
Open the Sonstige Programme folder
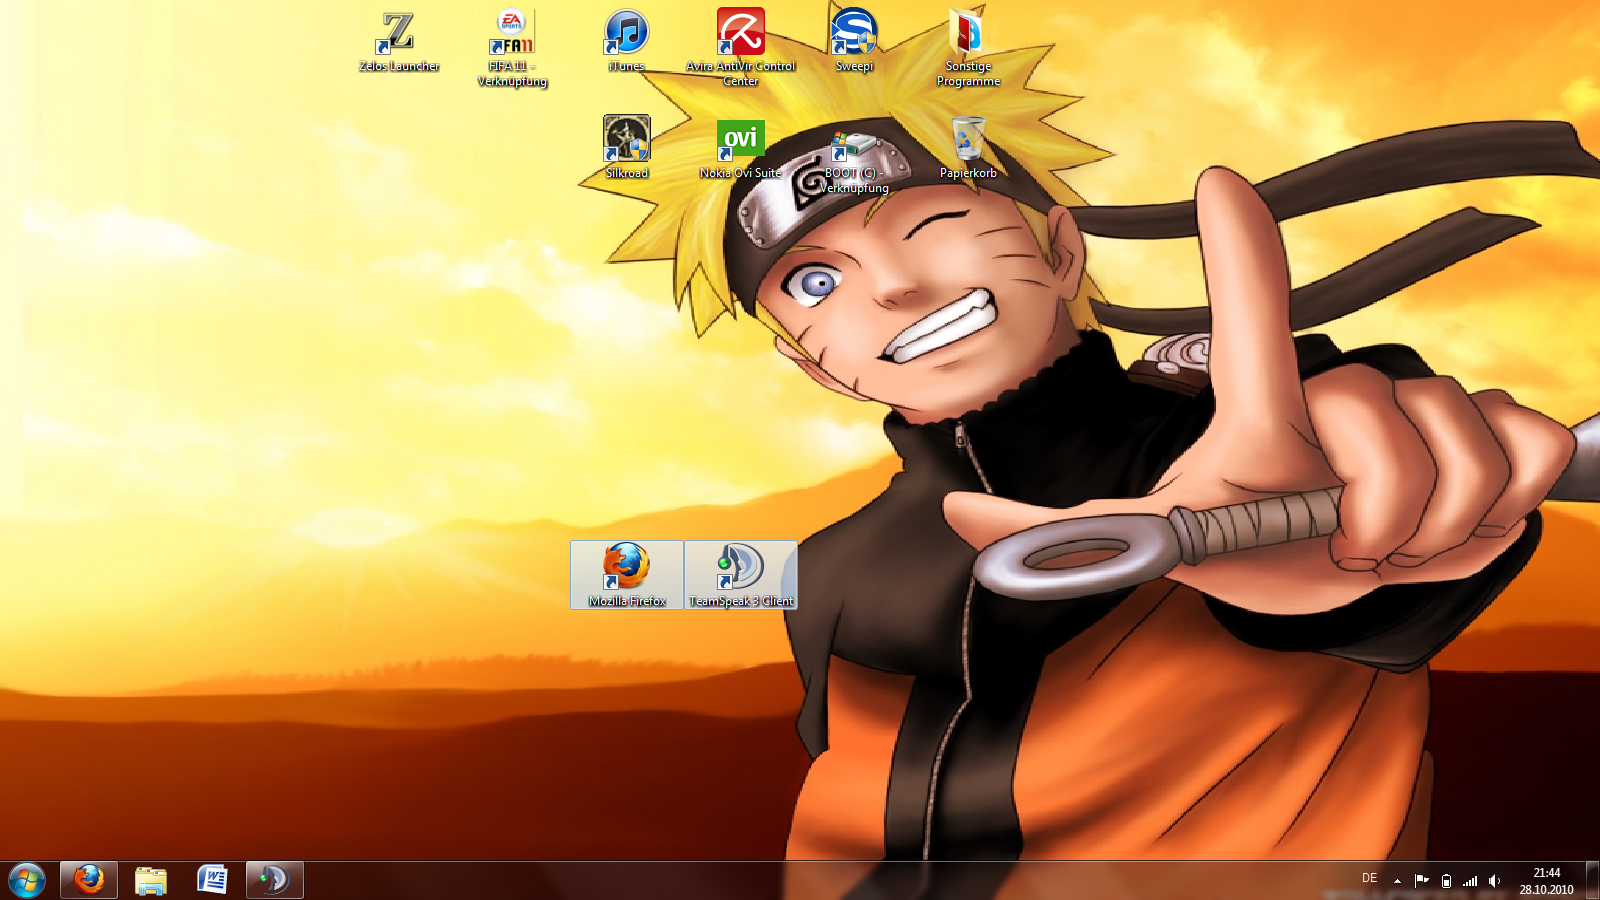[967, 34]
